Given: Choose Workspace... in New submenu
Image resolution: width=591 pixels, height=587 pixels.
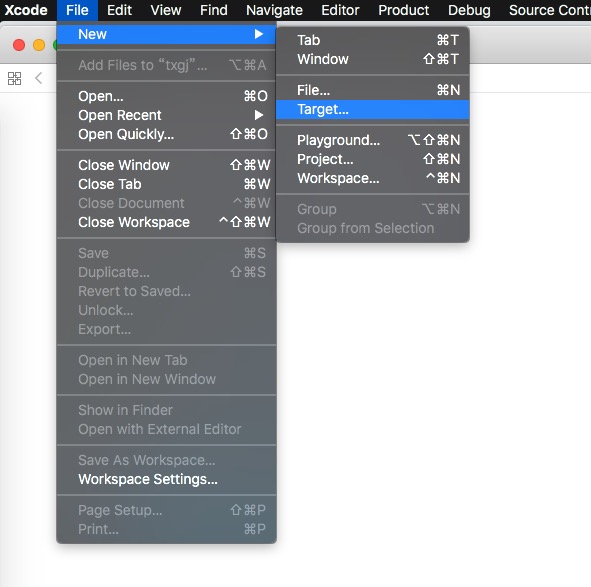Looking at the screenshot, I should pyautogui.click(x=372, y=178).
